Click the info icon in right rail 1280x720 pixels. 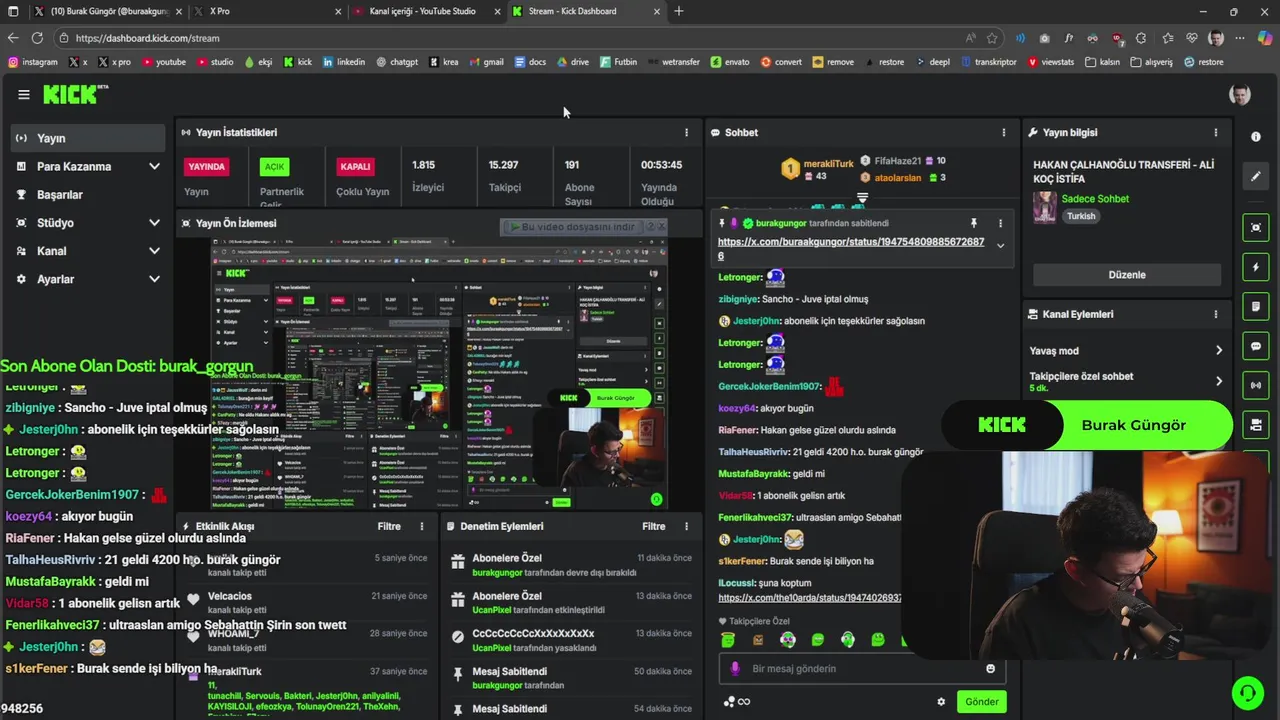1256,136
